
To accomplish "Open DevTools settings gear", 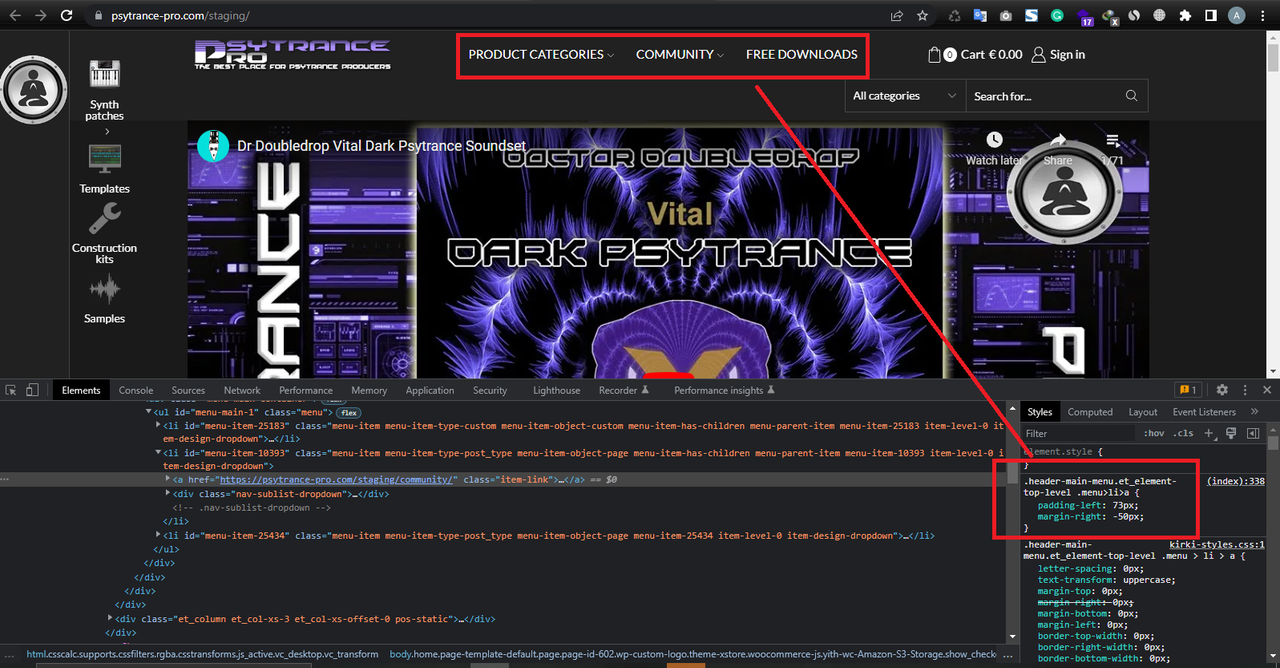I will pyautogui.click(x=1222, y=390).
